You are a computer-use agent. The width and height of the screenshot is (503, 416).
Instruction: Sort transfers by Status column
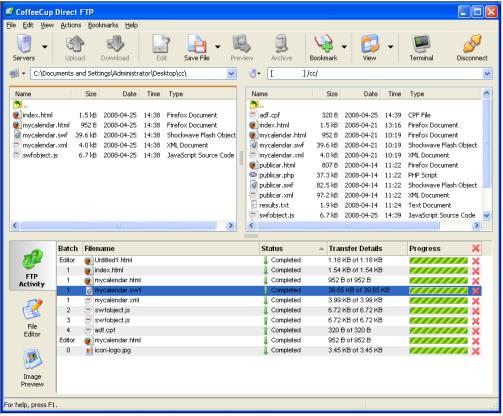(x=293, y=248)
